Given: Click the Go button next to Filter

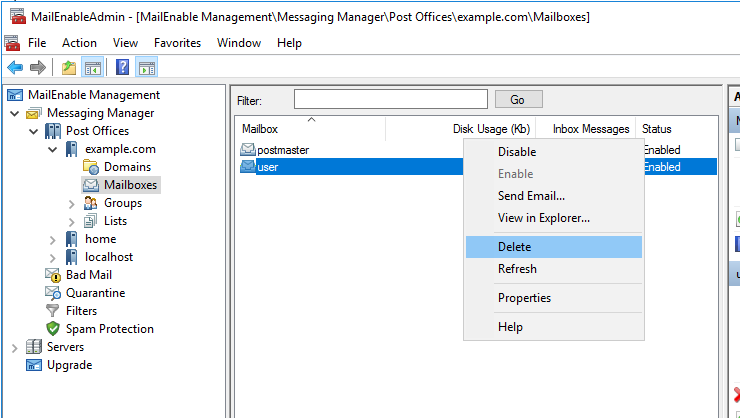Looking at the screenshot, I should [x=519, y=100].
